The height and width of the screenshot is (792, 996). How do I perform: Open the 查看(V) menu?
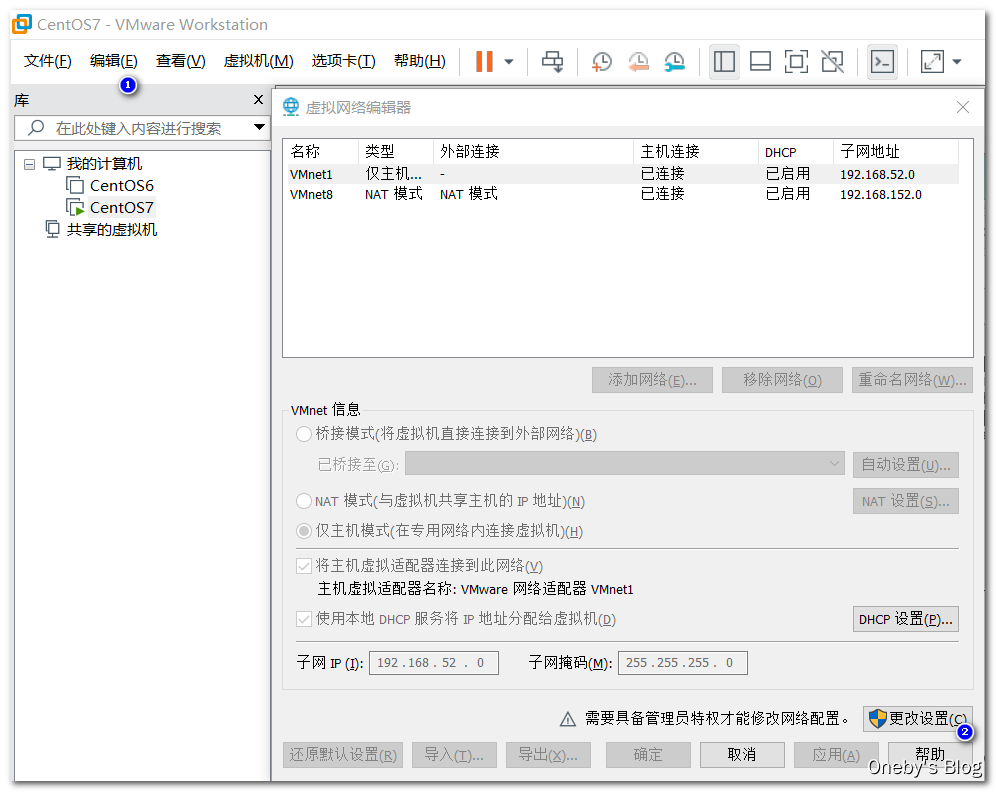click(180, 61)
